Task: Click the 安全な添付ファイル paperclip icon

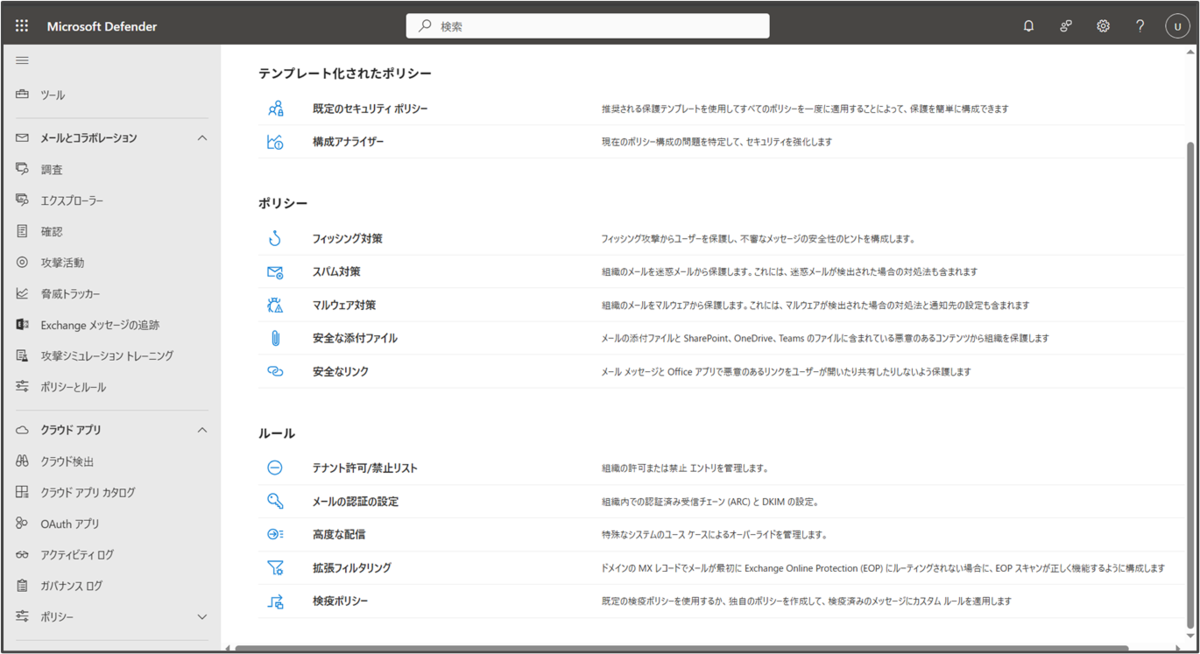Action: pos(275,338)
